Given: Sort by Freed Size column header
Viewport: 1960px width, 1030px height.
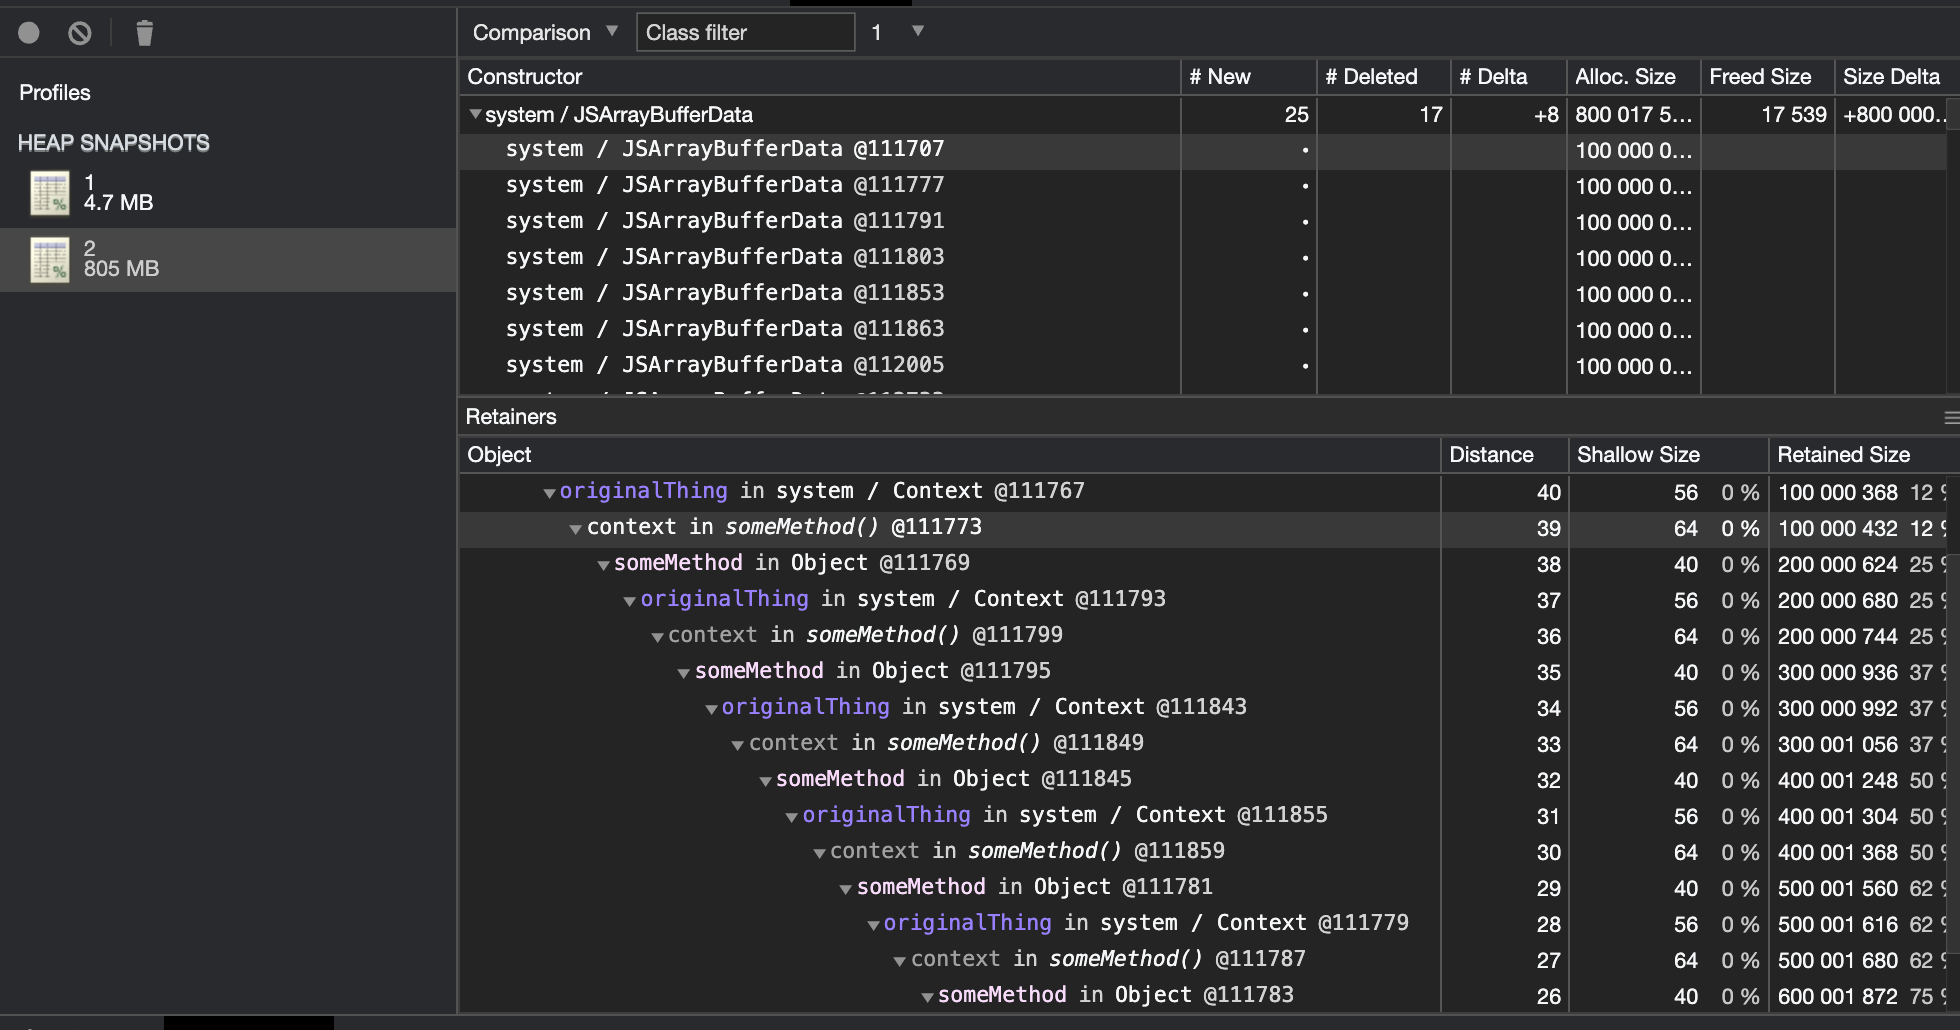Looking at the screenshot, I should click(1767, 77).
